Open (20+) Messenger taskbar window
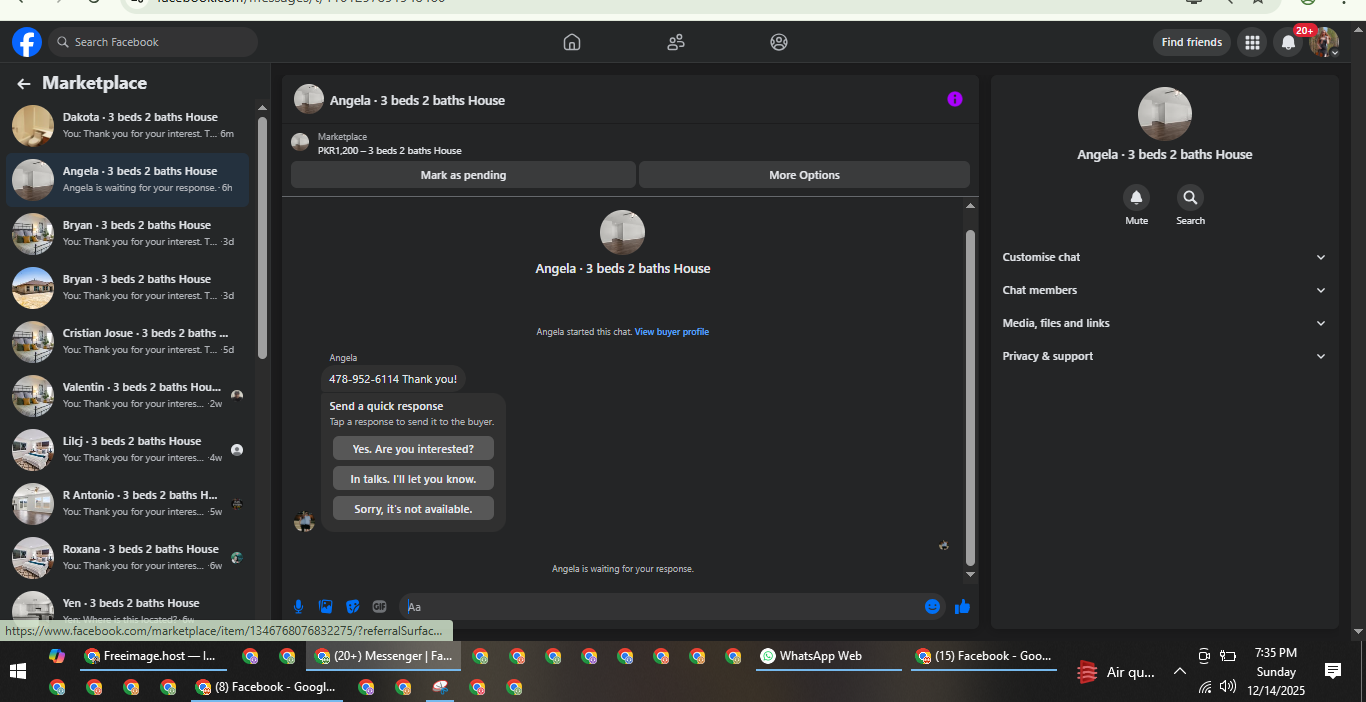 [384, 657]
